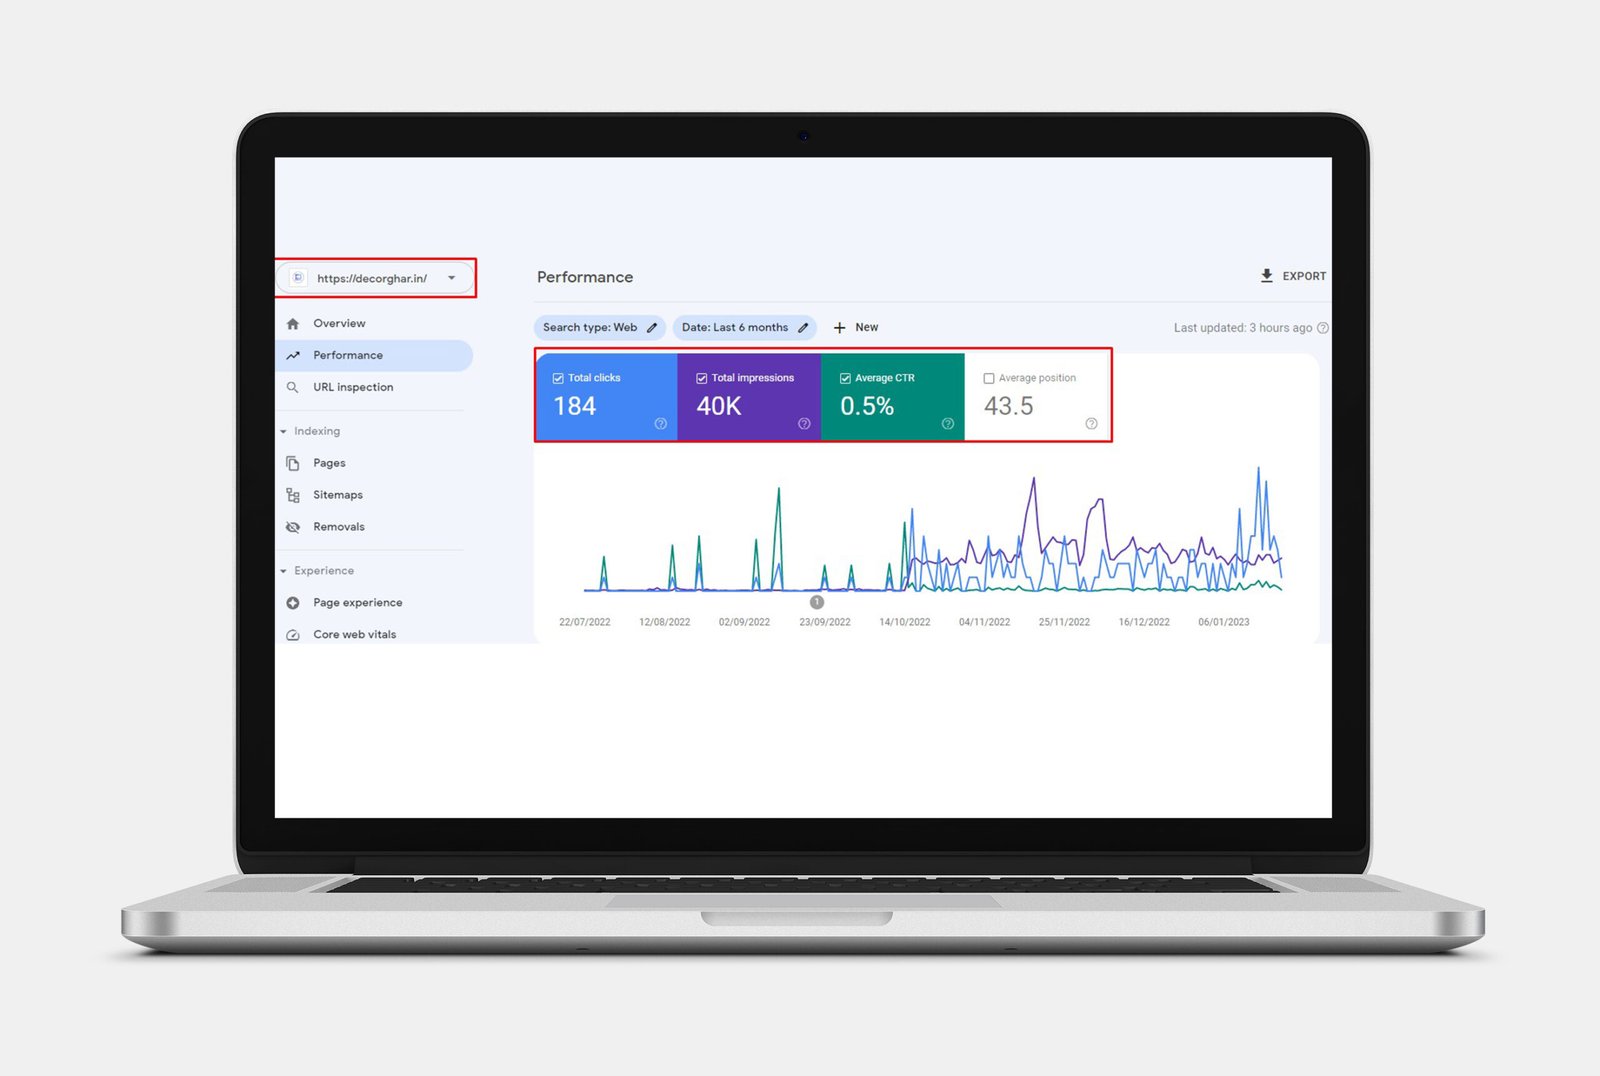Select Performance in the sidebar
Screen dimensions: 1600x1076
(x=374, y=355)
